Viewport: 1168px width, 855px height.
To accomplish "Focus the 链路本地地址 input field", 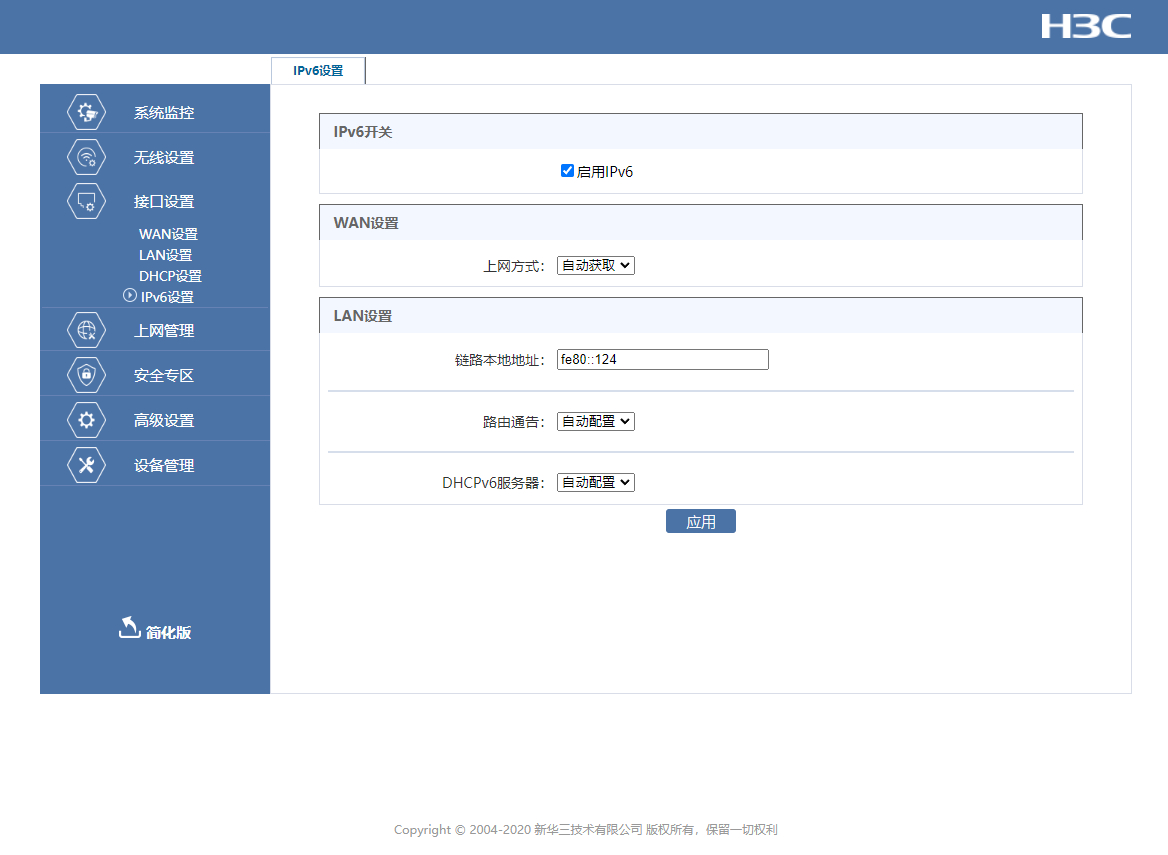I will 663,360.
